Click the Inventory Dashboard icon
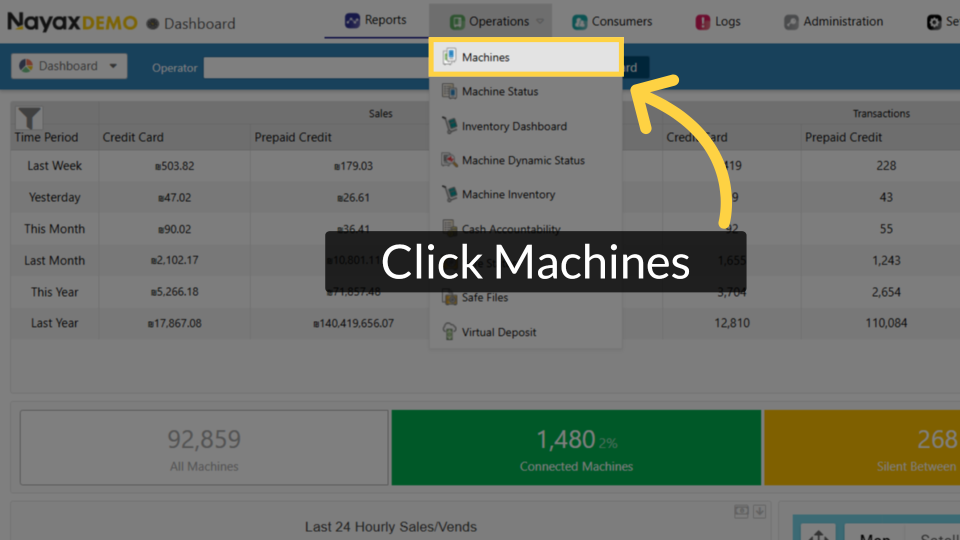The width and height of the screenshot is (960, 540). (x=449, y=126)
